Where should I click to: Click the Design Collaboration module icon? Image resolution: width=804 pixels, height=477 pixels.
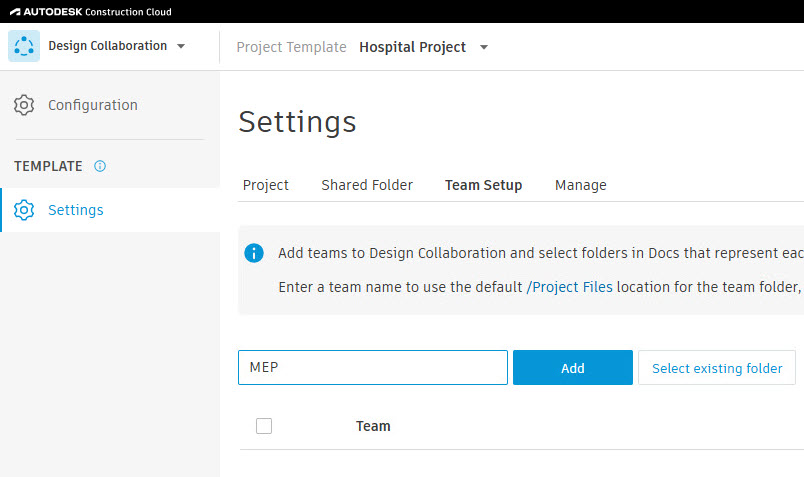click(x=24, y=46)
